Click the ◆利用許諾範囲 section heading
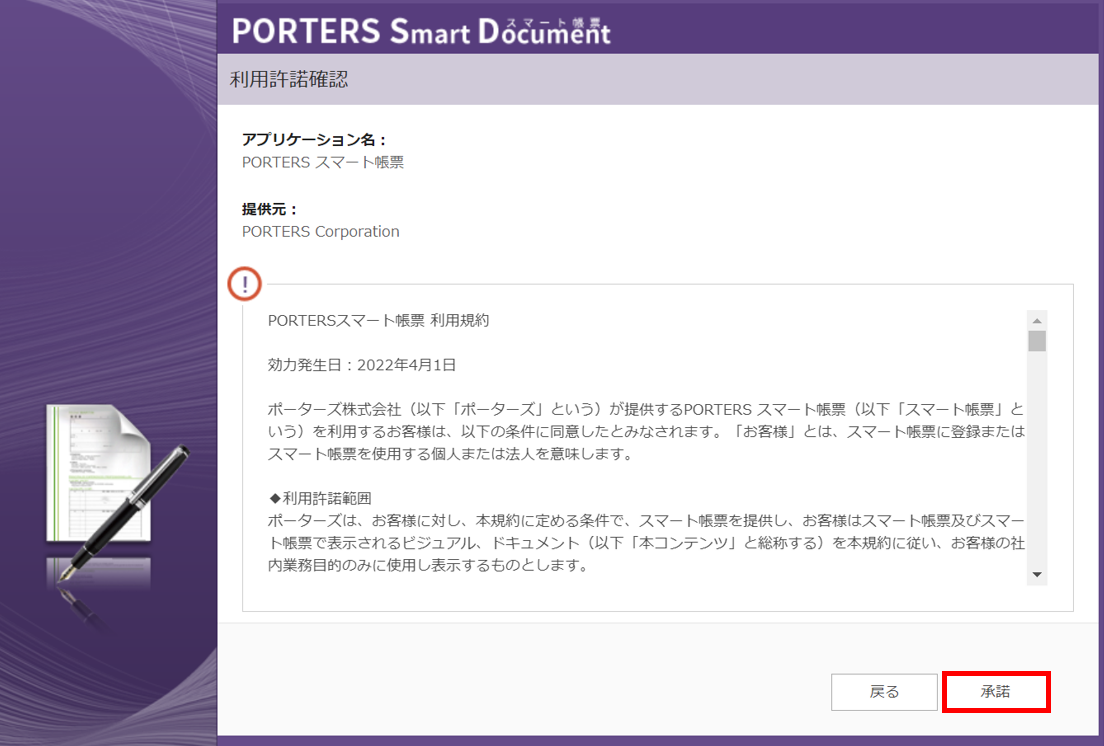 [320, 498]
